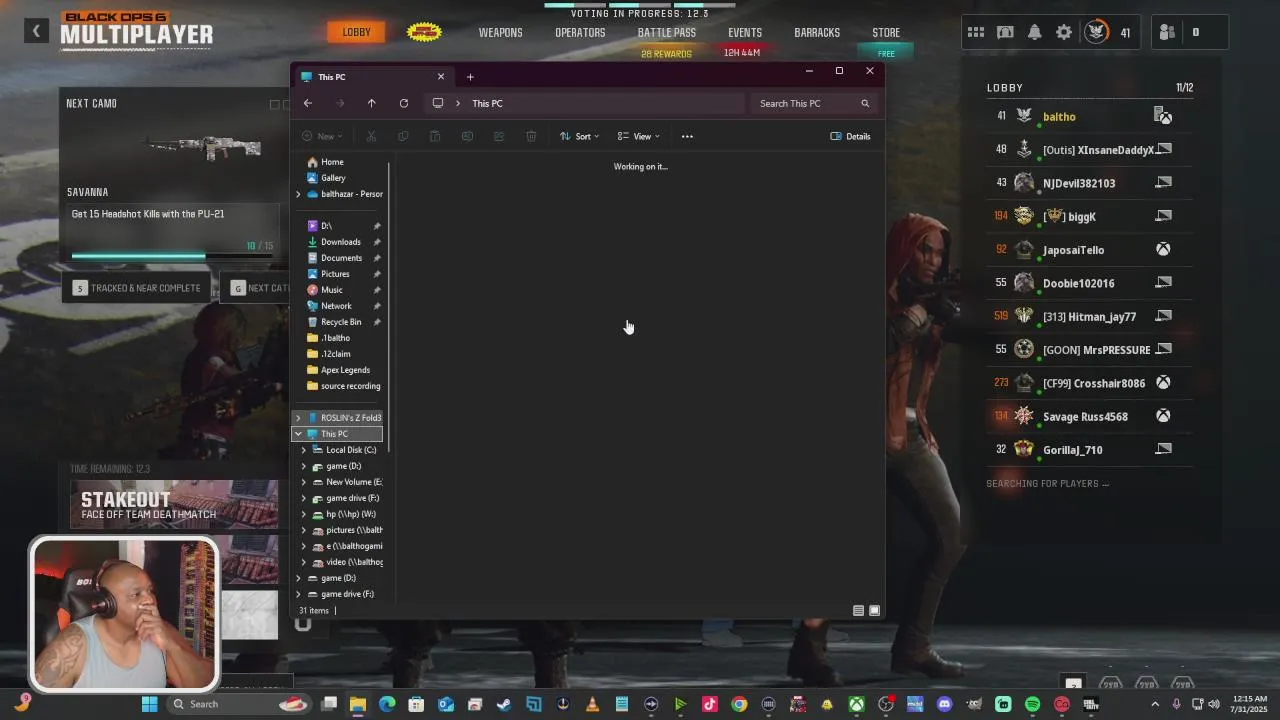This screenshot has width=1280, height=720.
Task: Toggle the Details pane
Action: tap(850, 136)
